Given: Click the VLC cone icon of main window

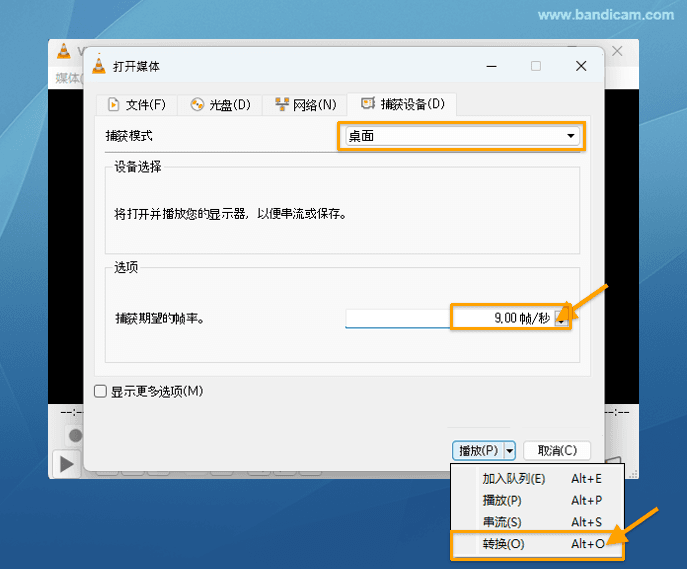Looking at the screenshot, I should 64,51.
